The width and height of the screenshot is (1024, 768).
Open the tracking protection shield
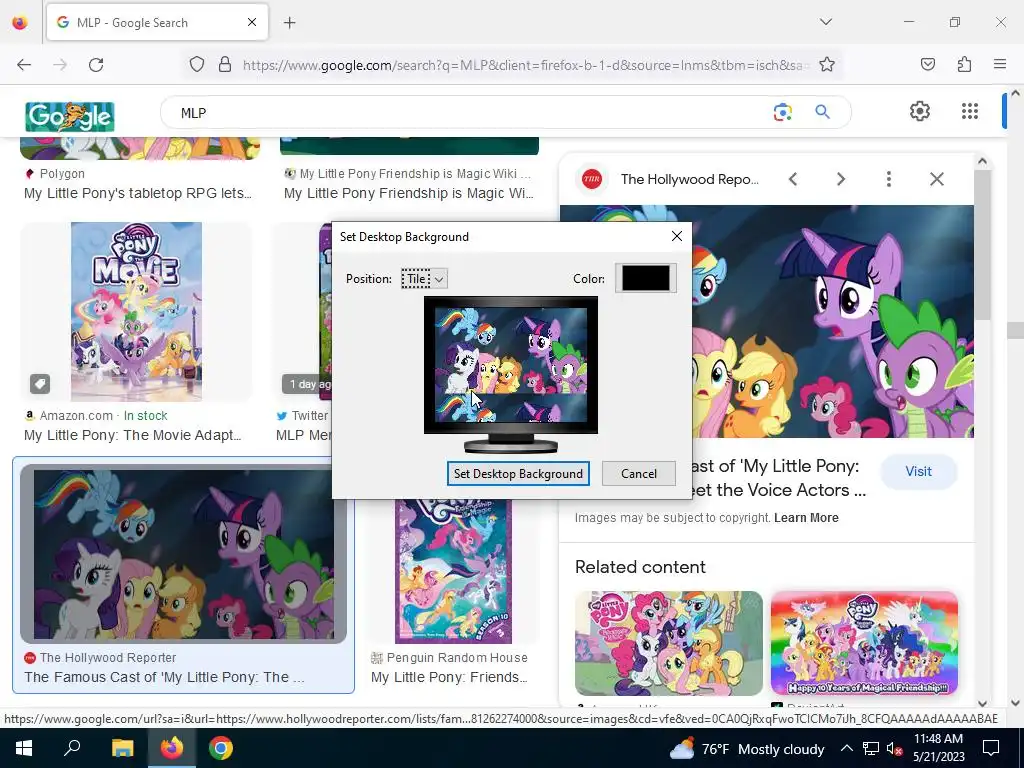197,65
